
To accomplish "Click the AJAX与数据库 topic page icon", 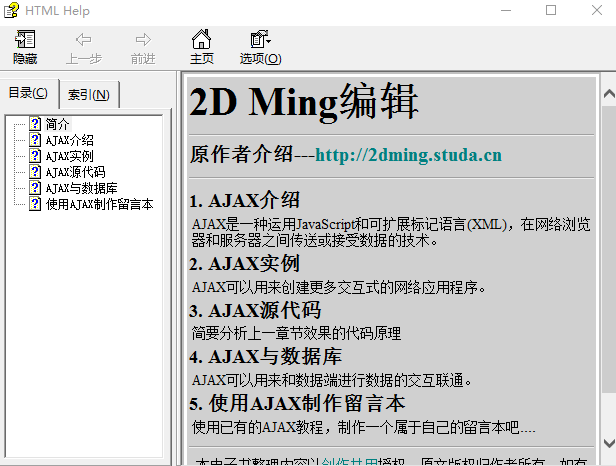I will (x=35, y=188).
